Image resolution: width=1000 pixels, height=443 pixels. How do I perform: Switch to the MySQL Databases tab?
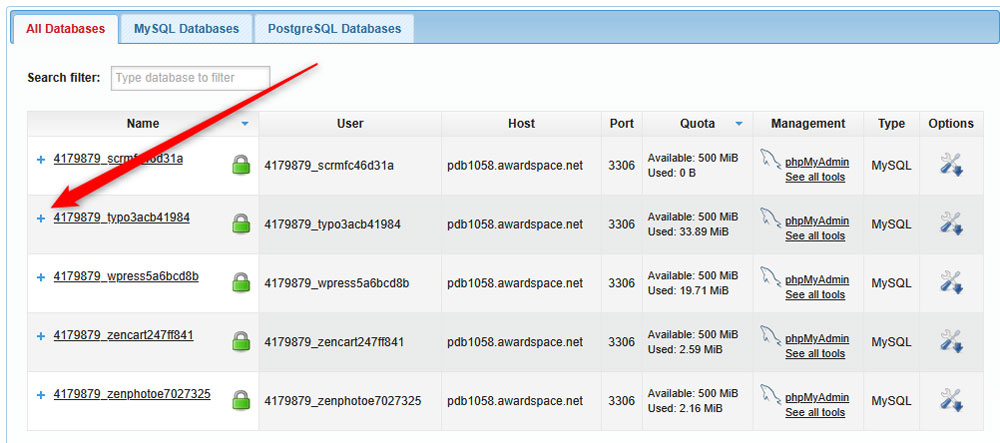[186, 29]
